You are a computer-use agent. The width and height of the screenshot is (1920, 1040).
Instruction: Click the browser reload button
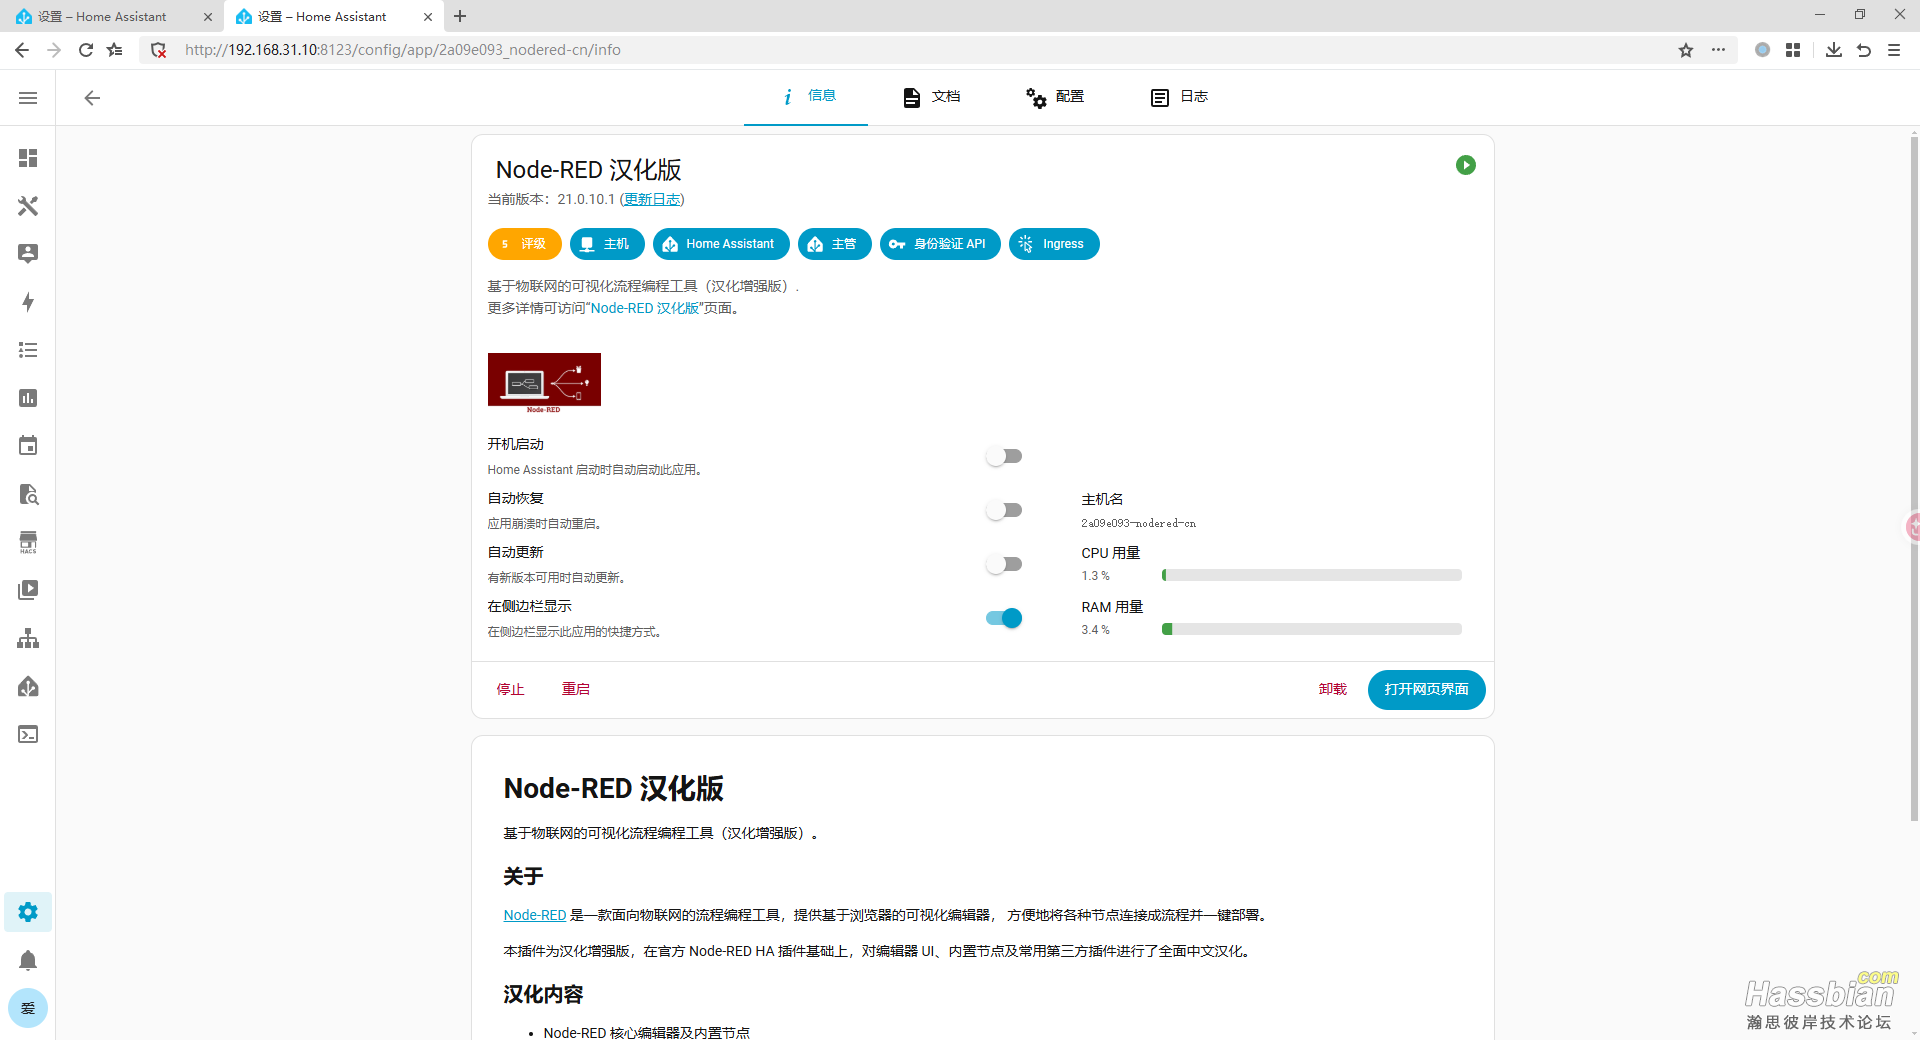click(x=86, y=50)
